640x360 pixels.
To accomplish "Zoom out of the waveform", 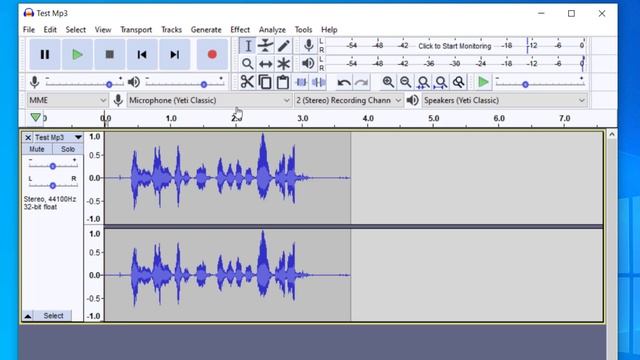I will click(405, 82).
